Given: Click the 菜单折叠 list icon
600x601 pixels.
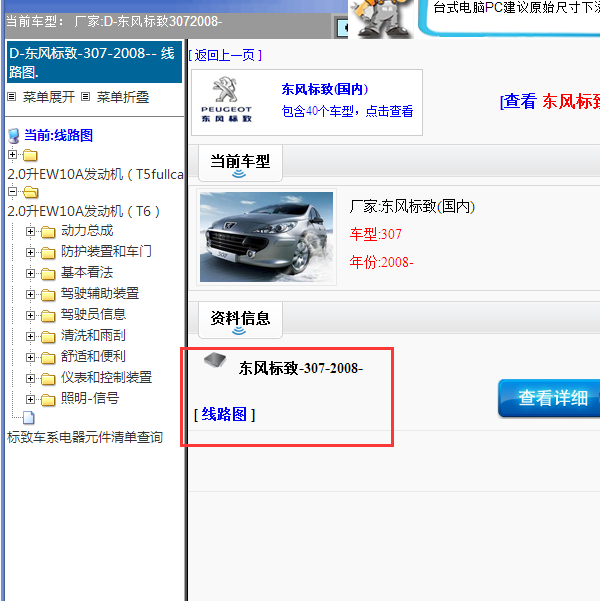Looking at the screenshot, I should pos(85,97).
